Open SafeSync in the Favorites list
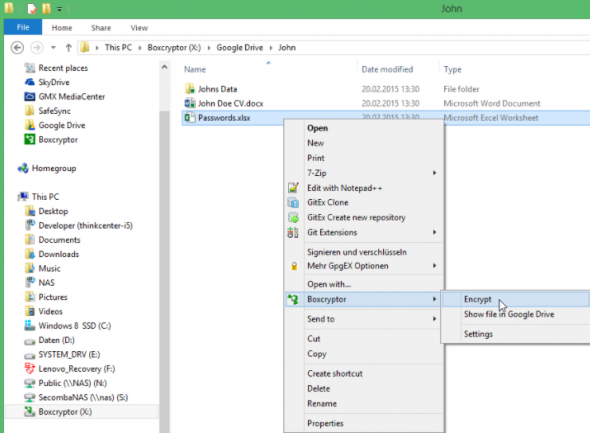The image size is (590, 433). coord(55,111)
